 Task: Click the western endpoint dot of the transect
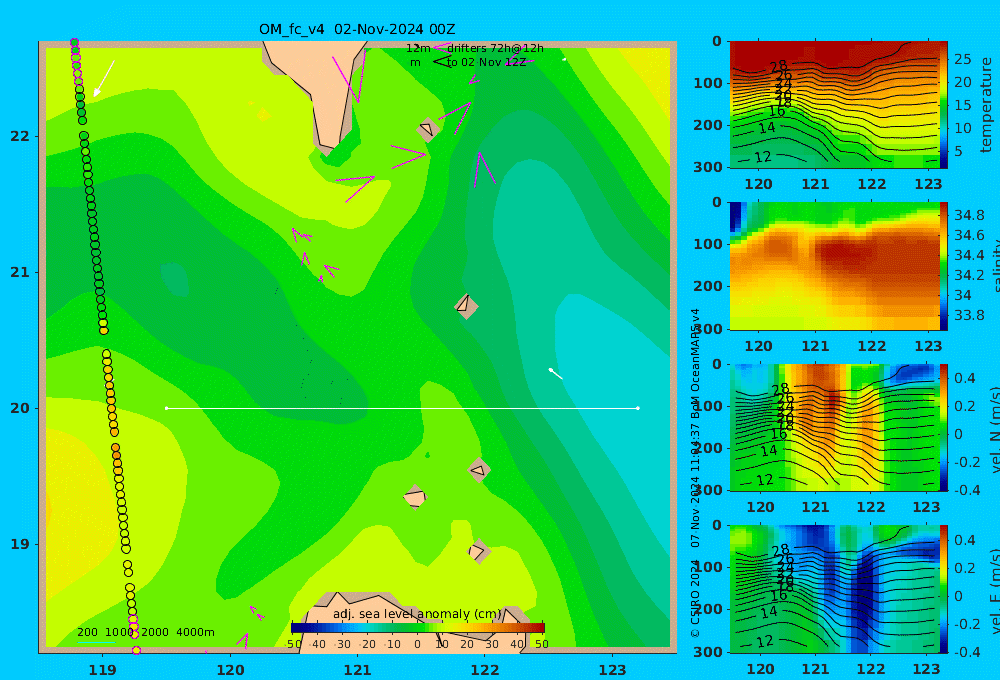coord(166,408)
